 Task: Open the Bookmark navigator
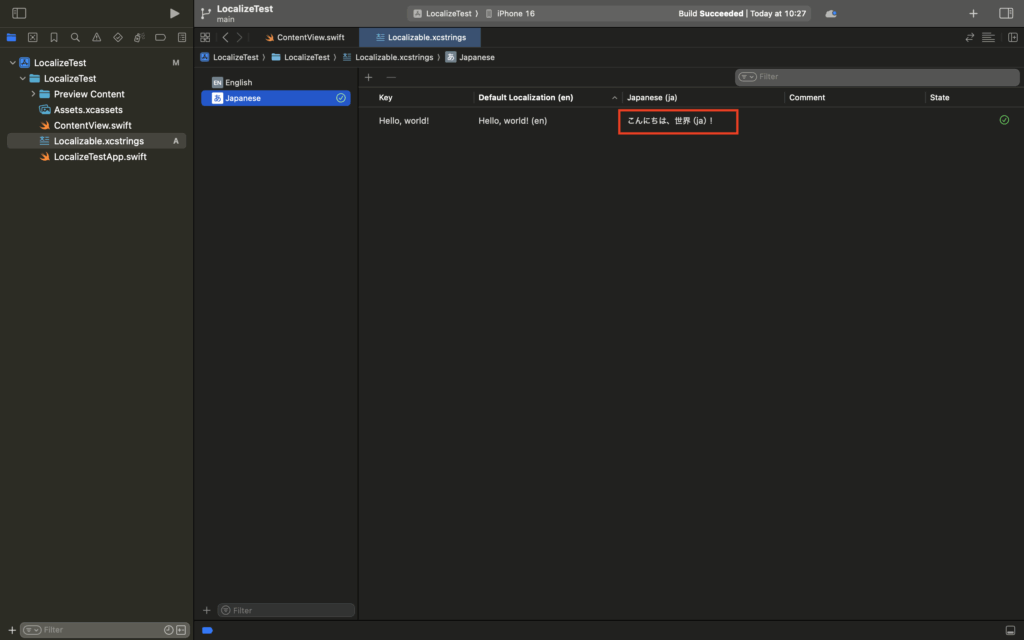pyautogui.click(x=54, y=37)
